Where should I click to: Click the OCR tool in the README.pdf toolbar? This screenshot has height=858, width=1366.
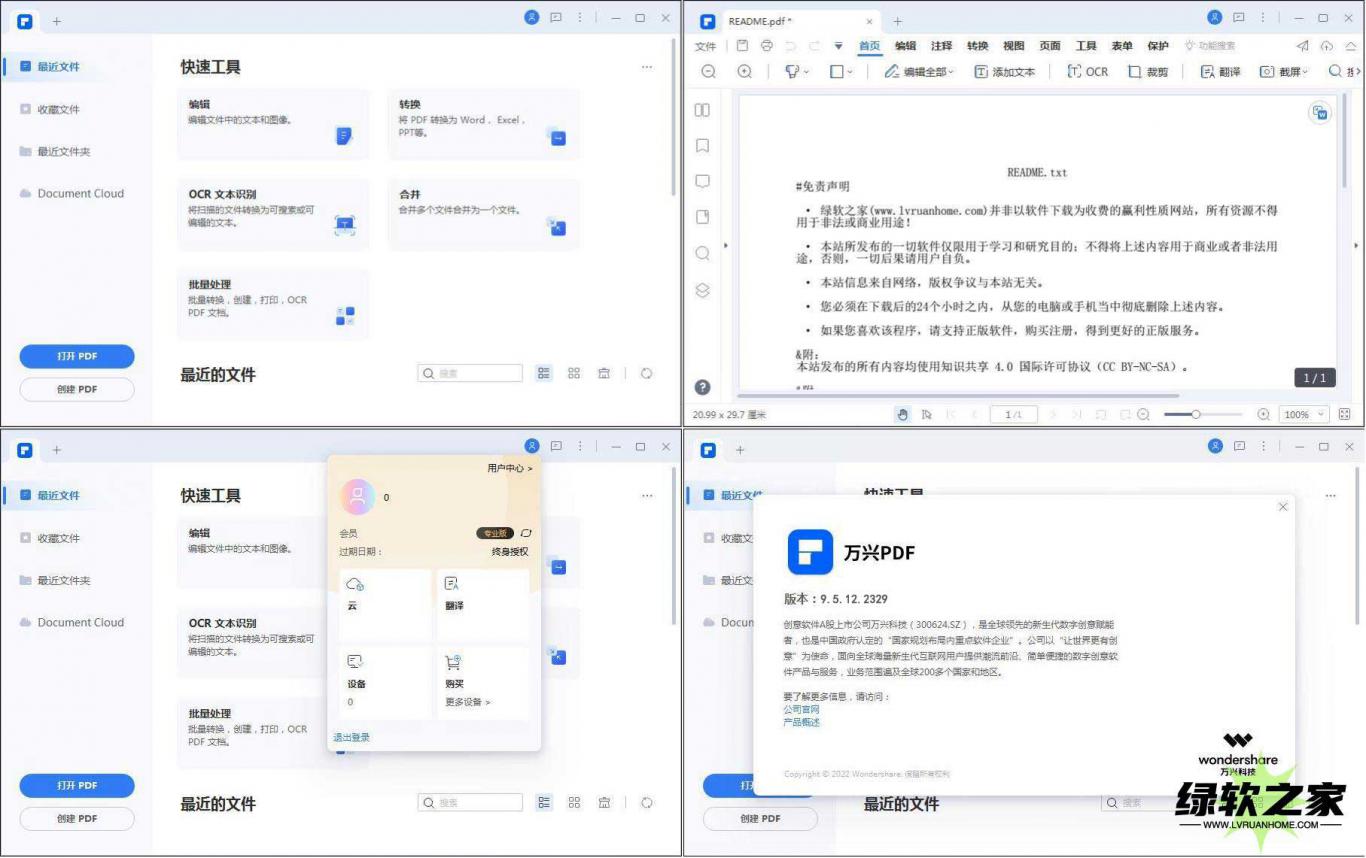pos(1087,72)
